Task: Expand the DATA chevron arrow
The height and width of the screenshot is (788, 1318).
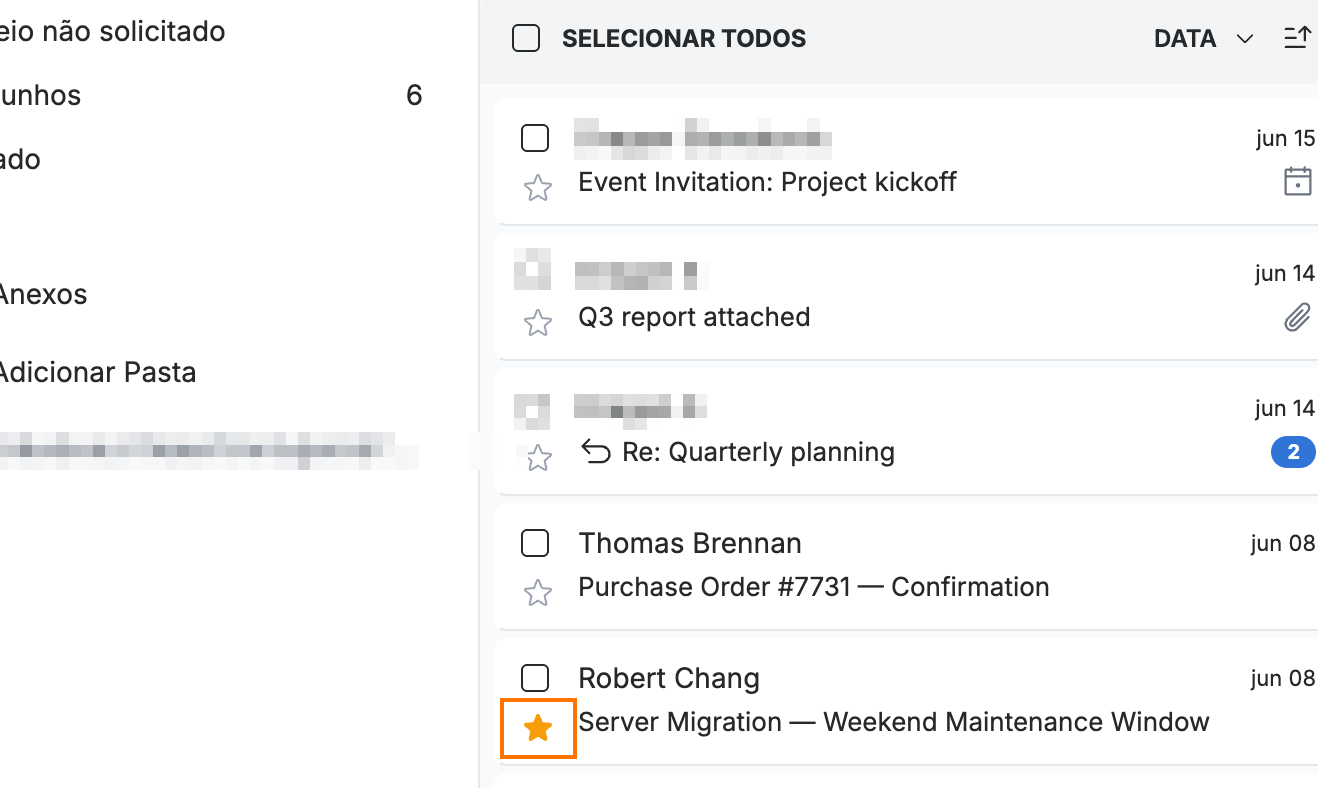Action: 1245,39
